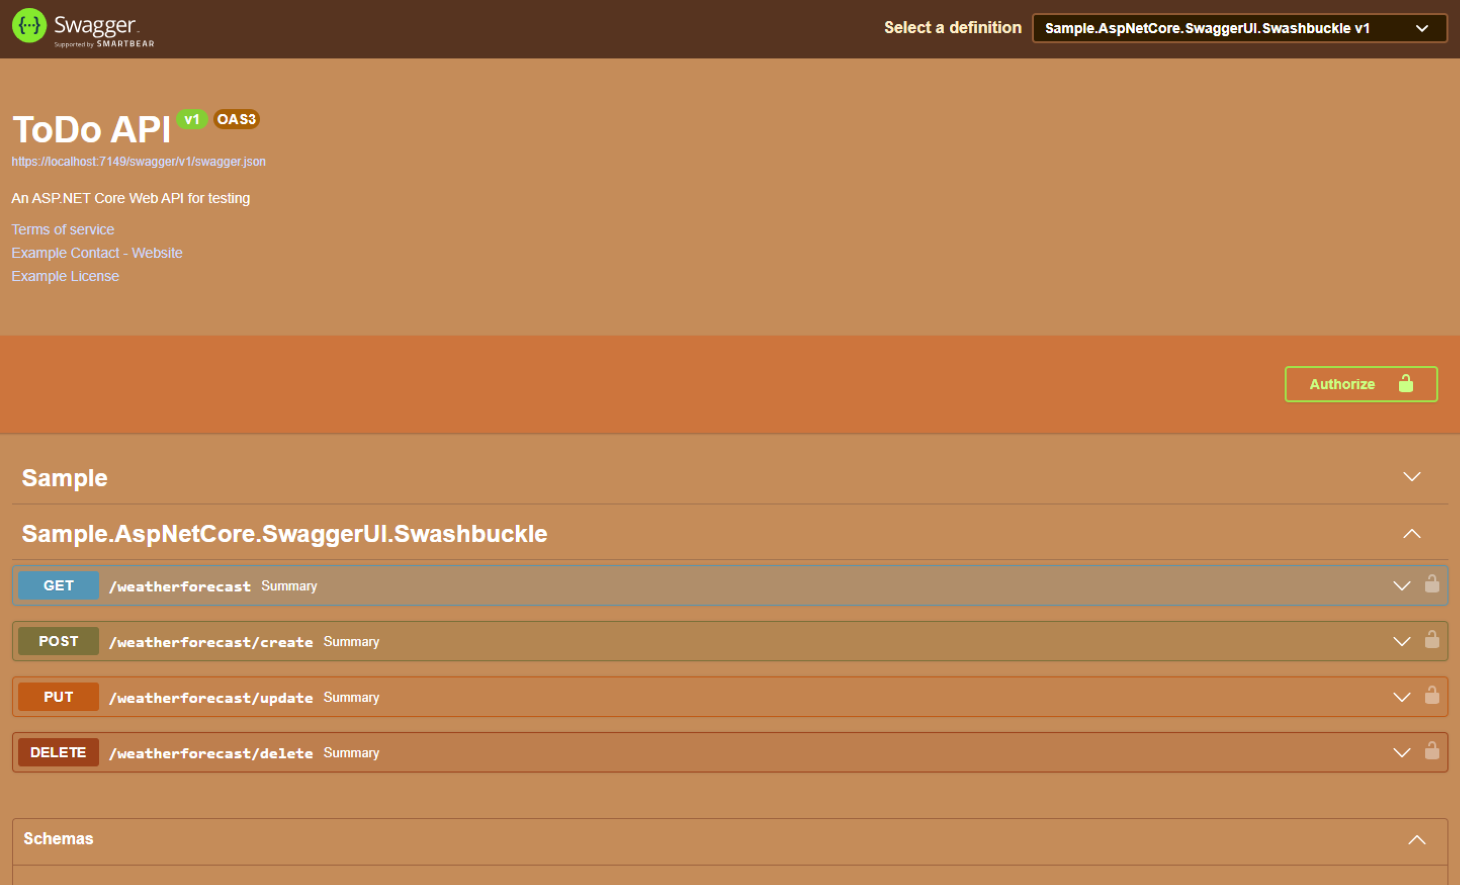This screenshot has height=885, width=1460.
Task: Click the Swagger logo icon
Action: 29,26
